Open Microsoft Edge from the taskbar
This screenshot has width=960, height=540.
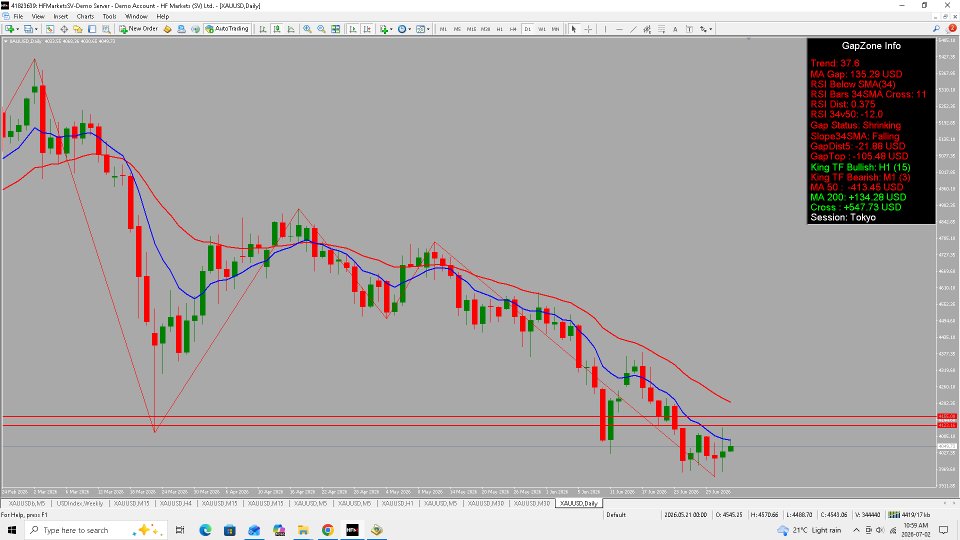pyautogui.click(x=205, y=530)
